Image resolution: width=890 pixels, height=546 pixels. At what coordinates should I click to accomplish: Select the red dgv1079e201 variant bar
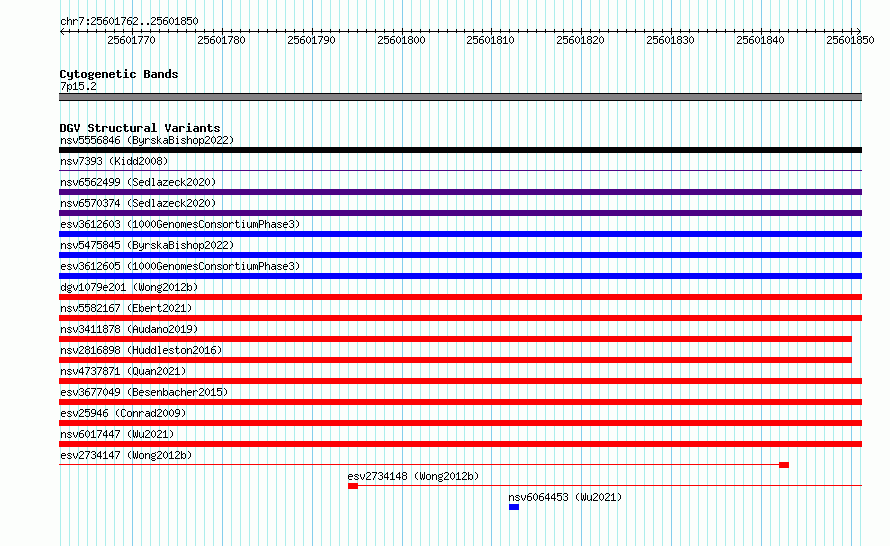tap(460, 297)
